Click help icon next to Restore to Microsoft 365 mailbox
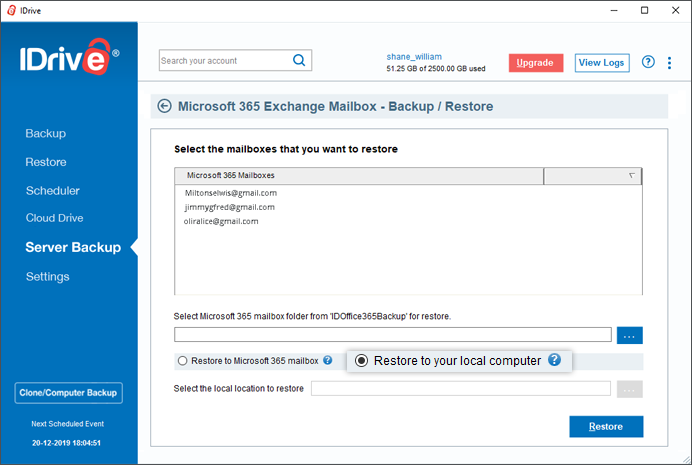The height and width of the screenshot is (465, 692). tap(327, 360)
